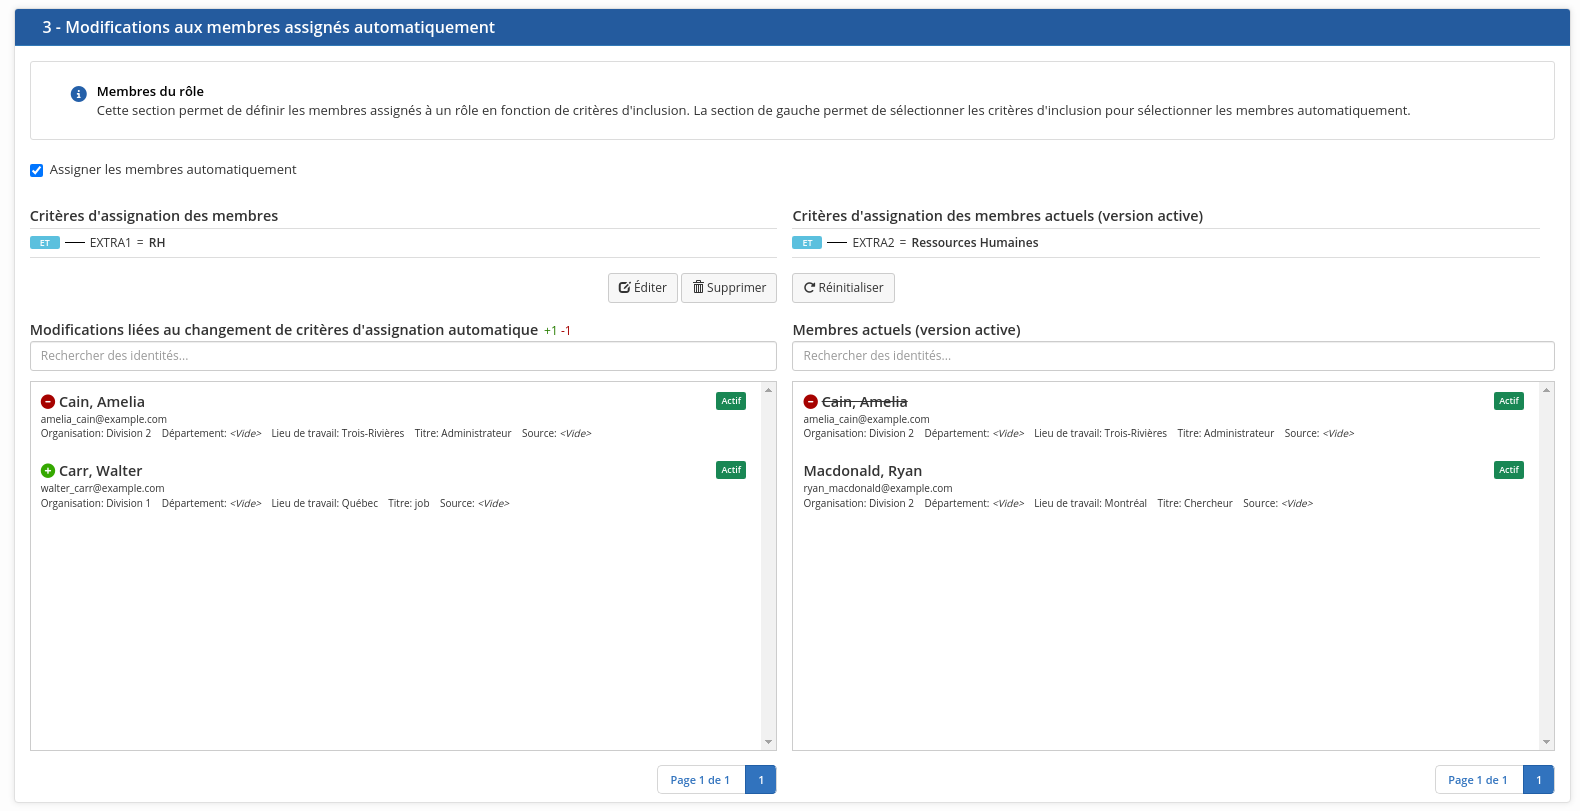Click Actif badge on Carr, Walter row
The height and width of the screenshot is (811, 1580).
[731, 470]
